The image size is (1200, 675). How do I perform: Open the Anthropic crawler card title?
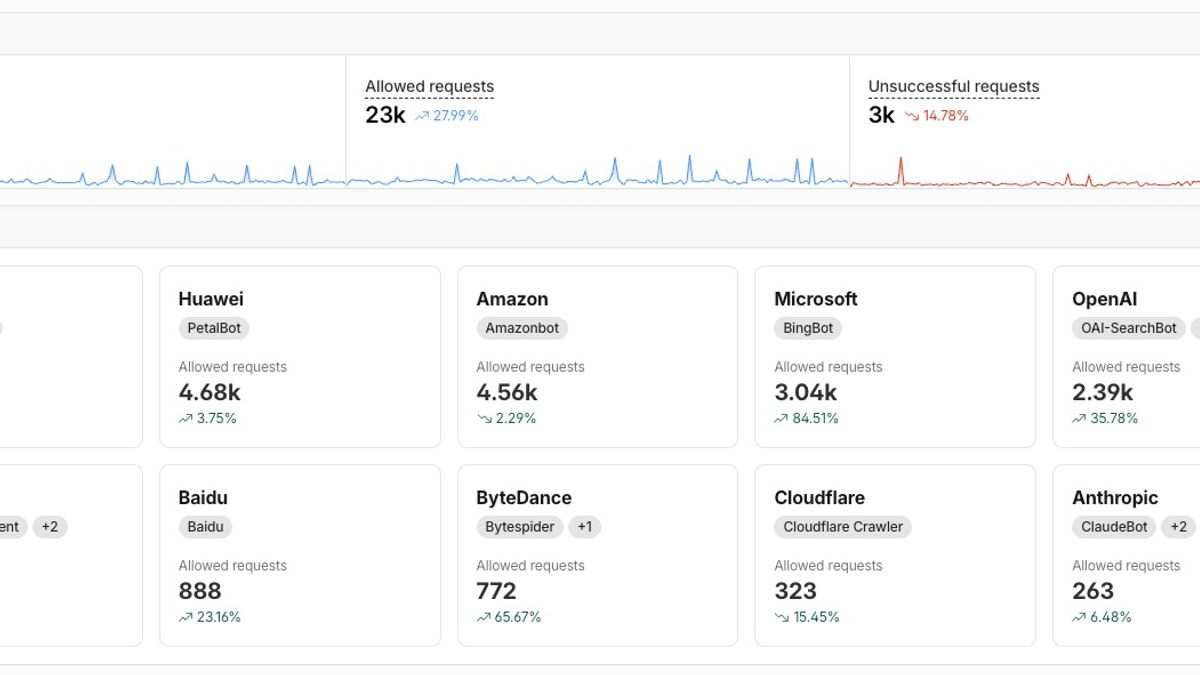[x=1115, y=498]
